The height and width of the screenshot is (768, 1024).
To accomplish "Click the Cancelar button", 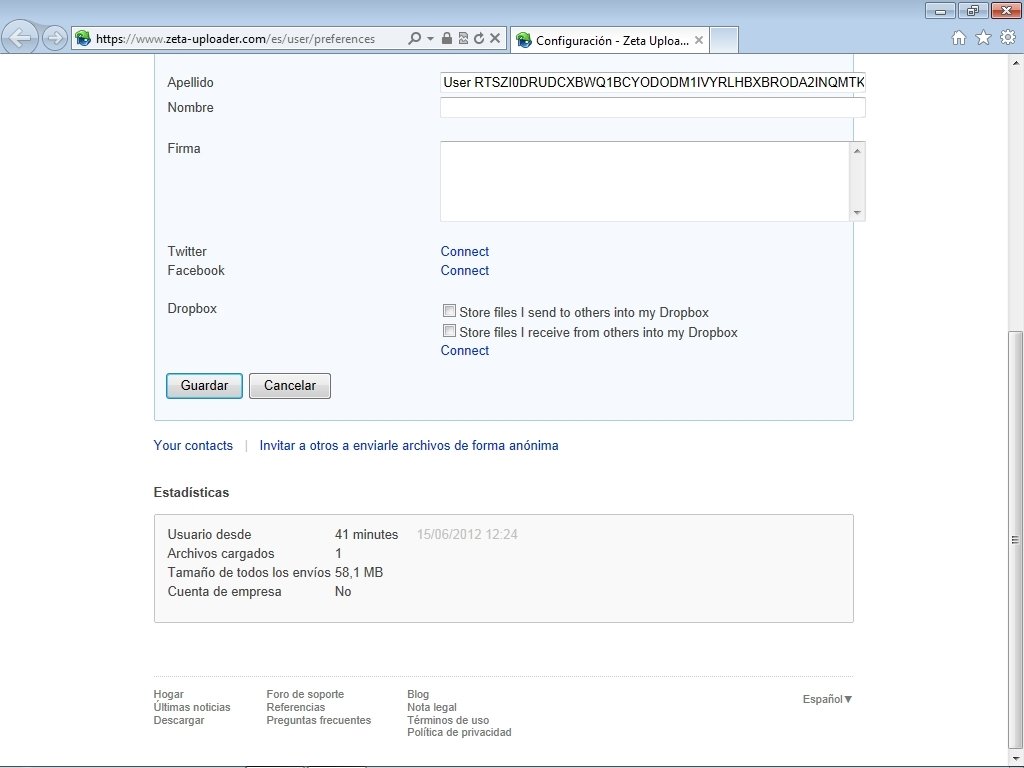I will (x=290, y=386).
